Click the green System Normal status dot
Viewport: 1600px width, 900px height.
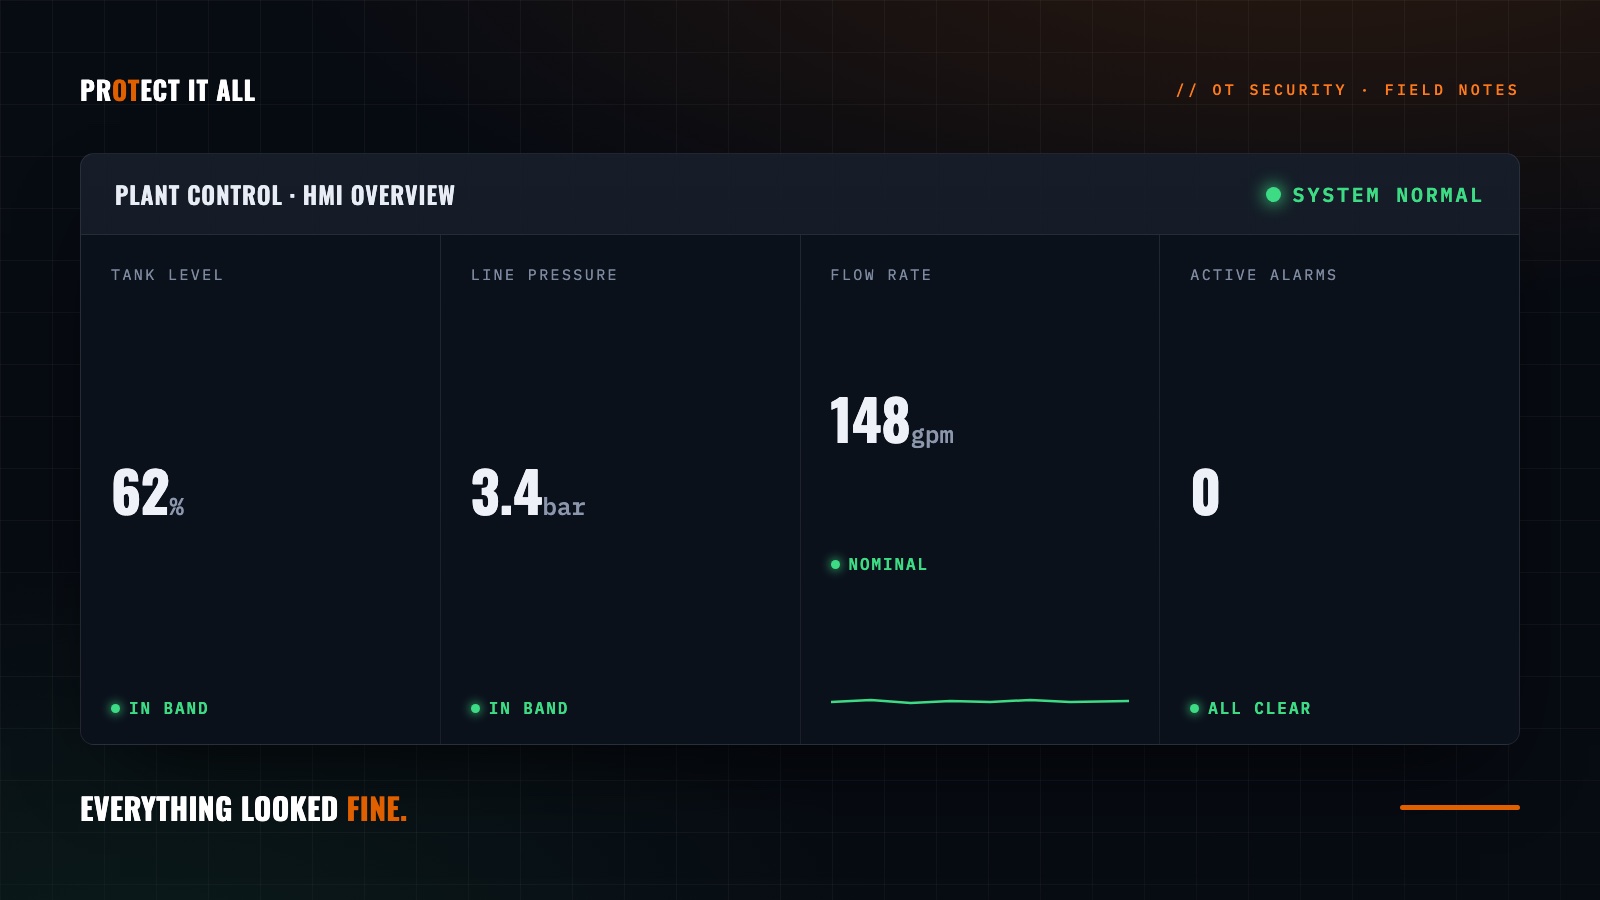tap(1273, 195)
